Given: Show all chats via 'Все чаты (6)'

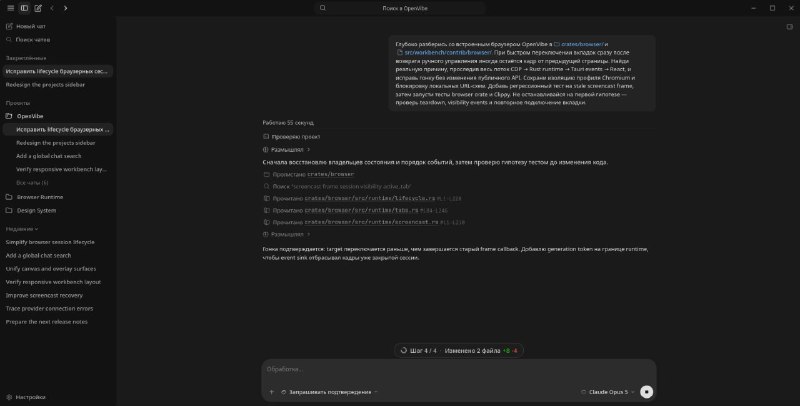Looking at the screenshot, I should (32, 183).
